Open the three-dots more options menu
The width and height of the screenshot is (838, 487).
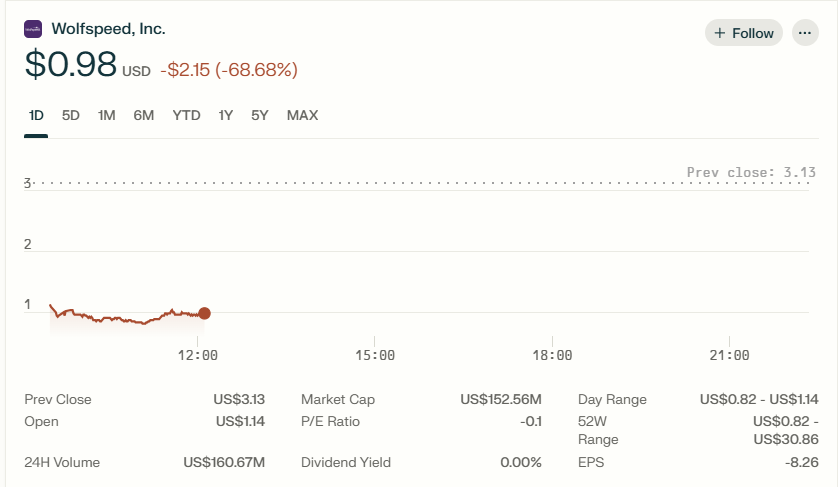(x=805, y=33)
